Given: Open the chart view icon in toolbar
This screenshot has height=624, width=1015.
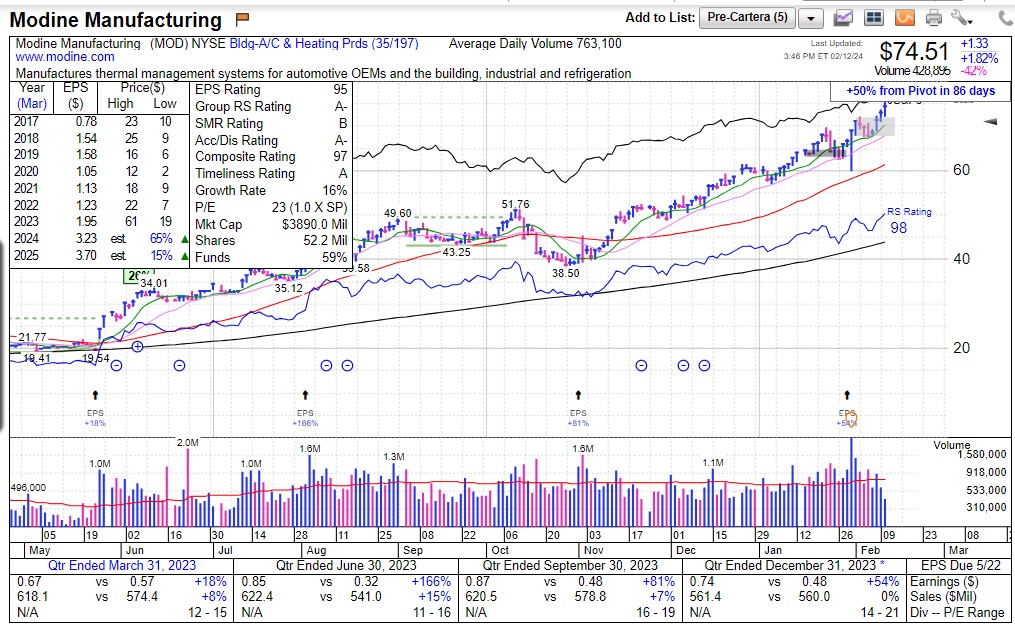Looking at the screenshot, I should (x=843, y=17).
